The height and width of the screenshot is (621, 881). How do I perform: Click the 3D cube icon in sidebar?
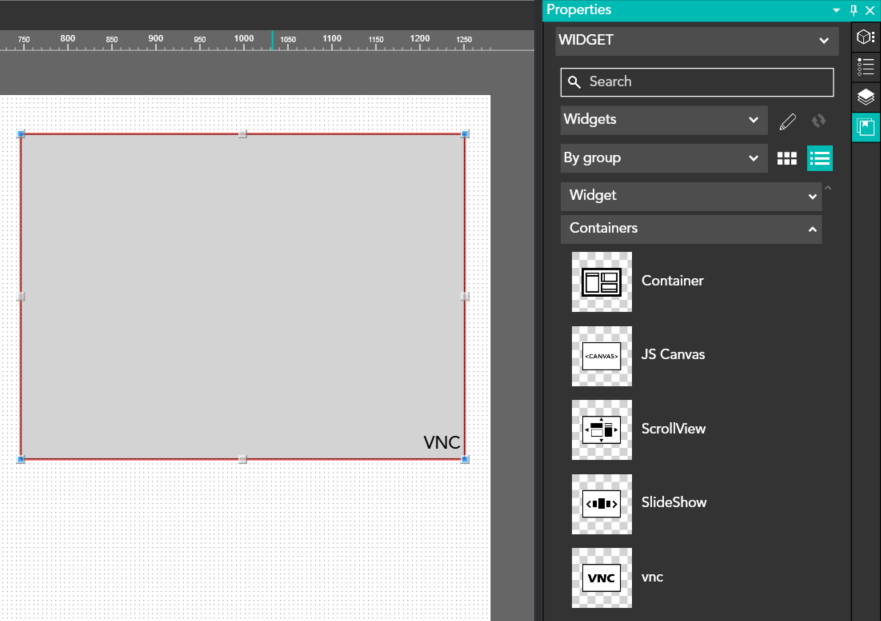[865, 37]
